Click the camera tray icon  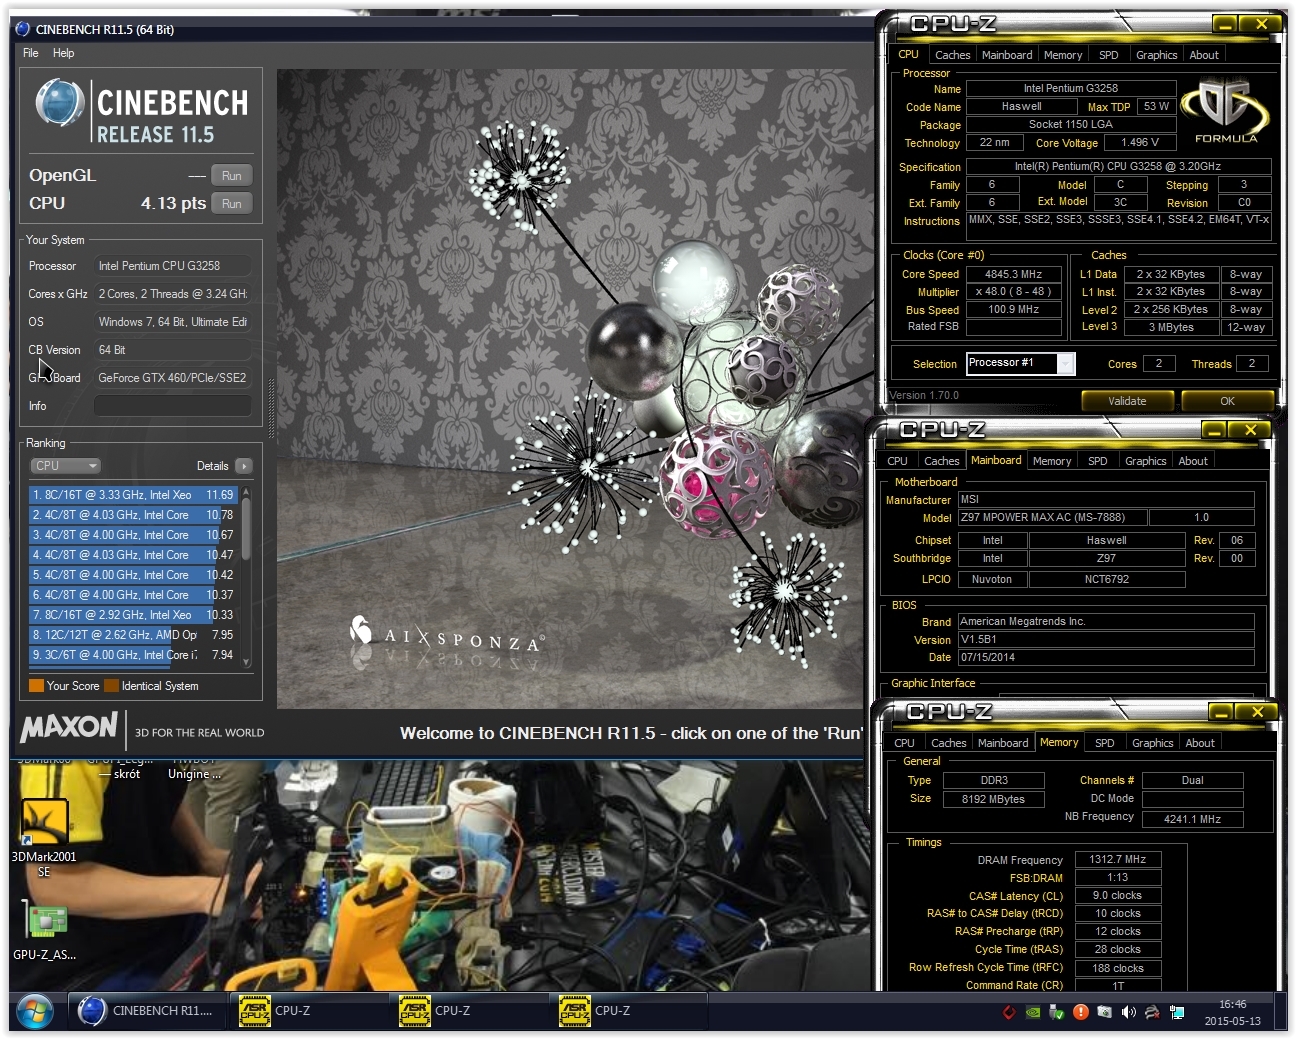(x=1105, y=1012)
